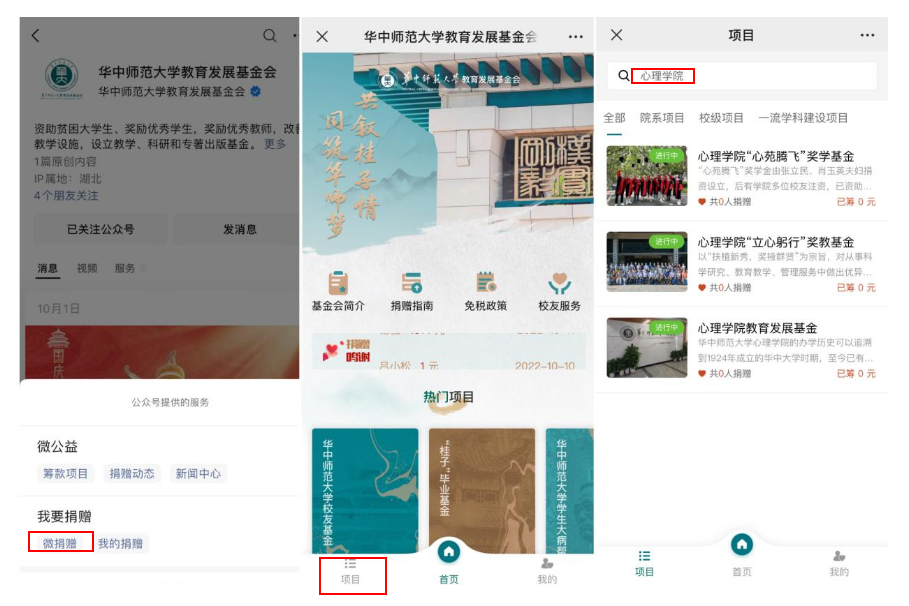The width and height of the screenshot is (909, 606).
Task: Tap the 项目 list icon under the 热门项目 cards
Action: [x=351, y=571]
